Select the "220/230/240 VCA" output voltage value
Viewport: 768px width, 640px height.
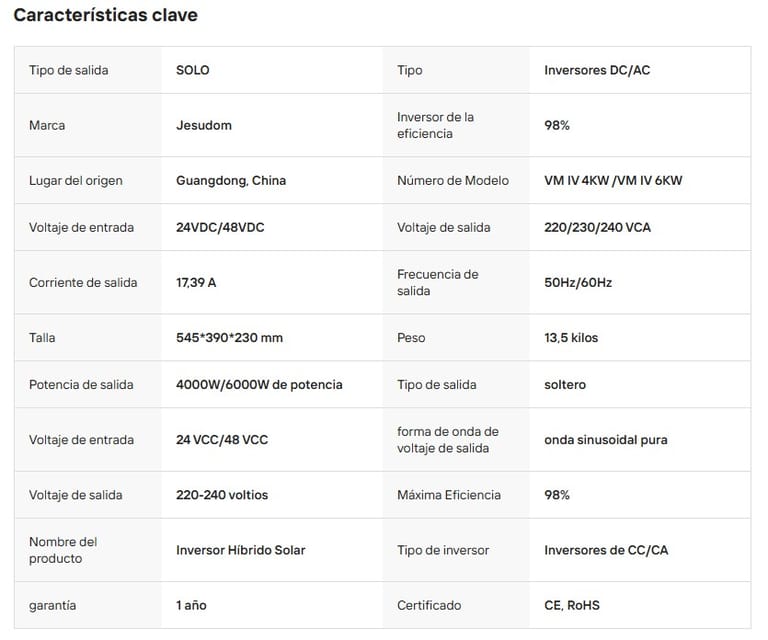[597, 227]
